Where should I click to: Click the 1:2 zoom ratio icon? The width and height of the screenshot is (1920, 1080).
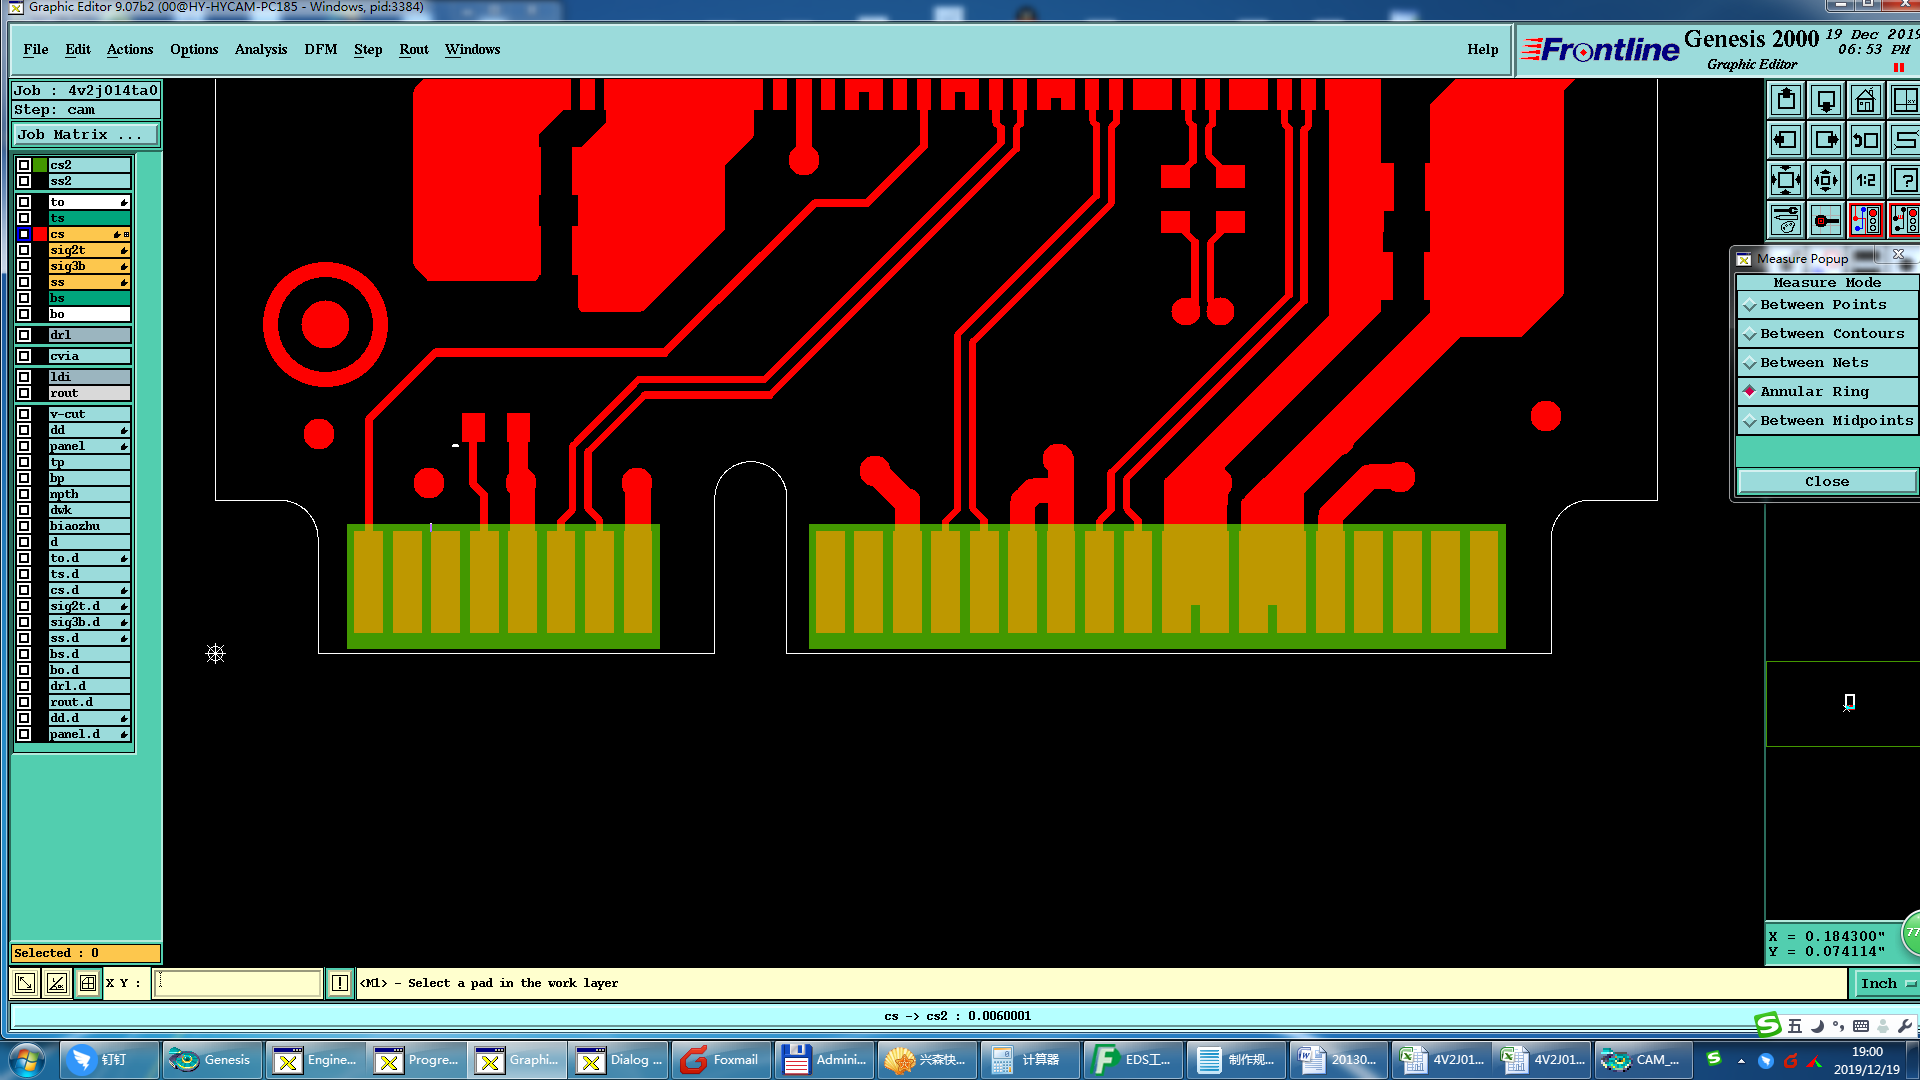click(1866, 180)
